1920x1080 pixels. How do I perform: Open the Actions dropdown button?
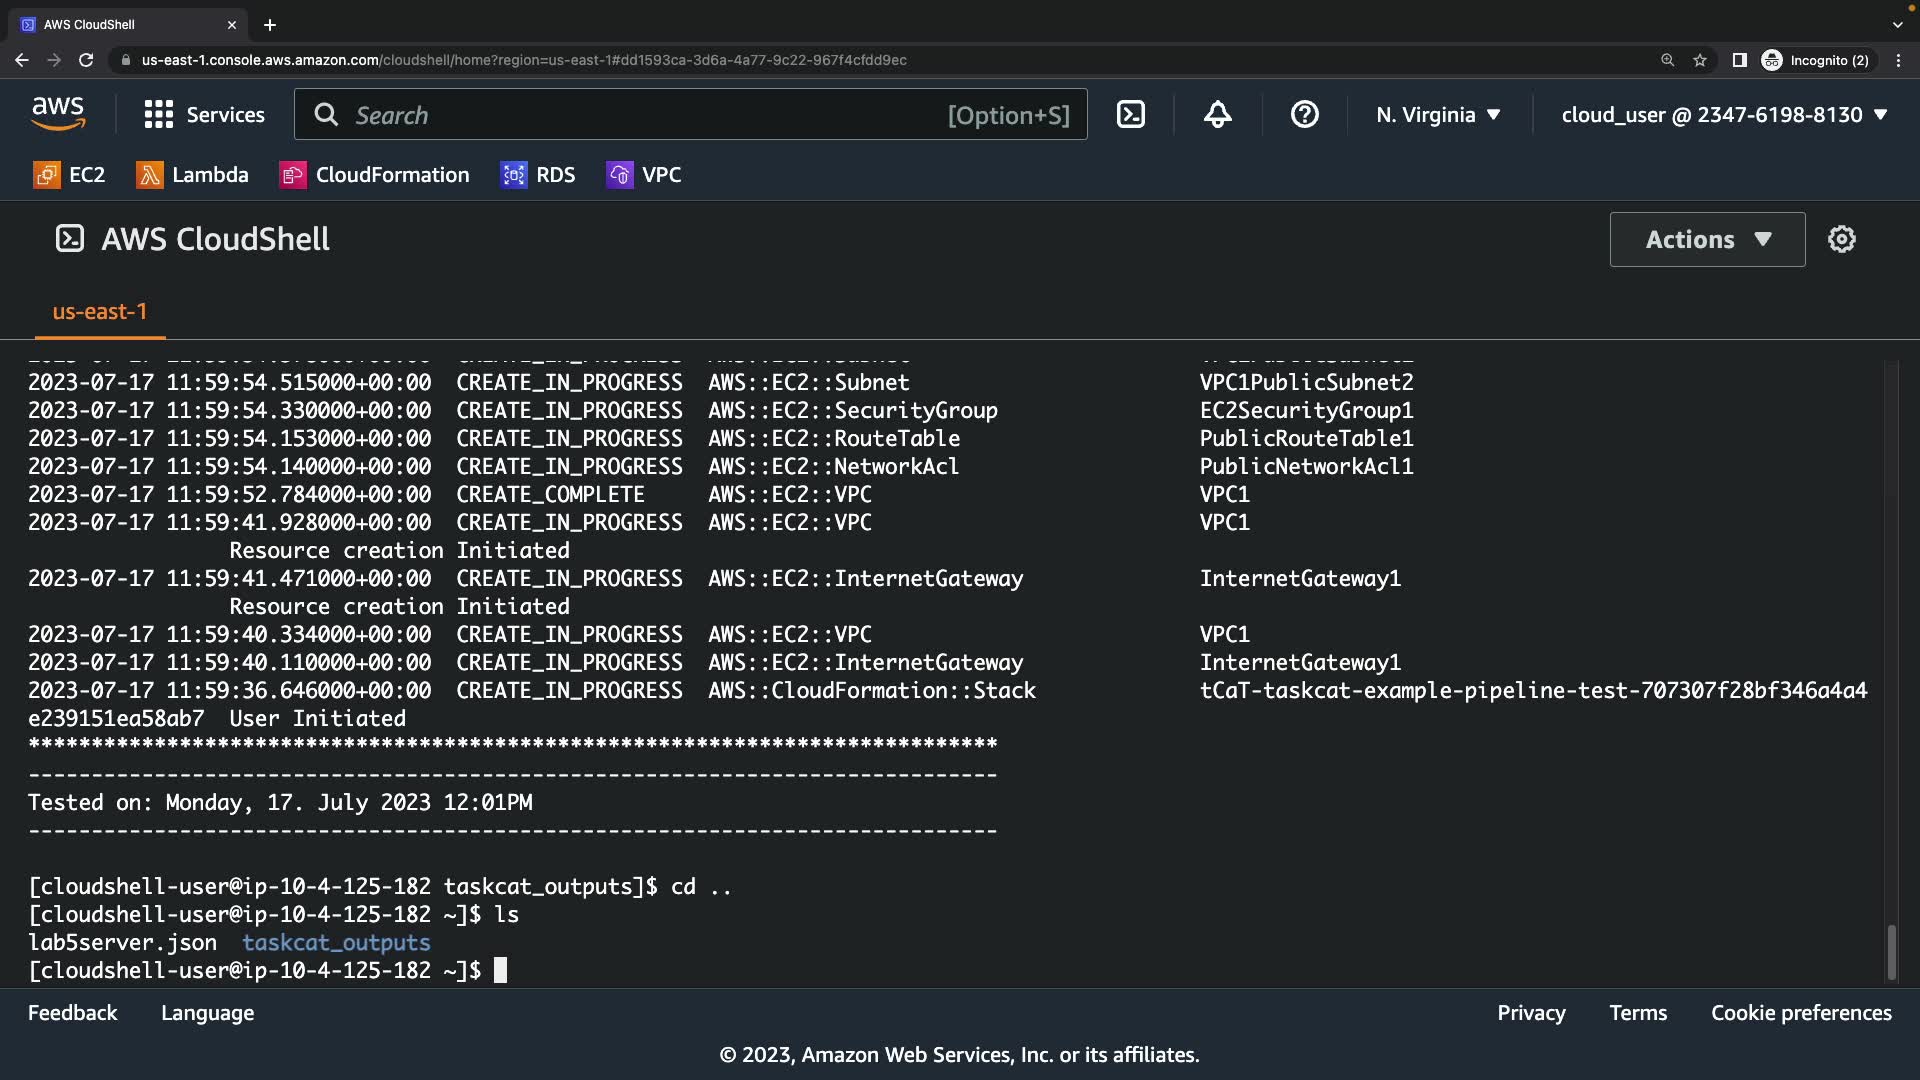point(1707,239)
